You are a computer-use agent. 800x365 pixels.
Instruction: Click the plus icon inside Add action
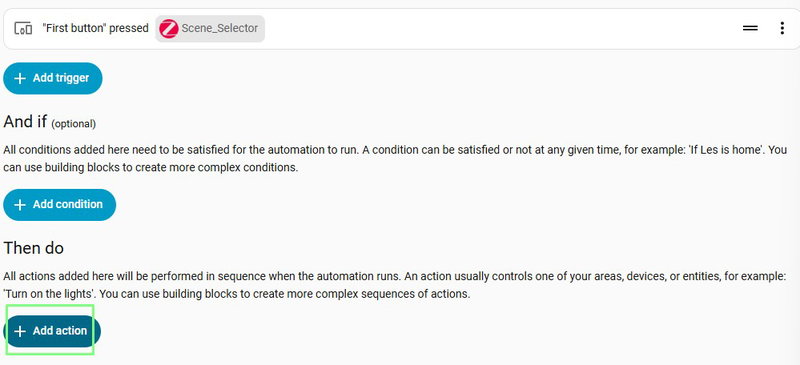click(19, 331)
